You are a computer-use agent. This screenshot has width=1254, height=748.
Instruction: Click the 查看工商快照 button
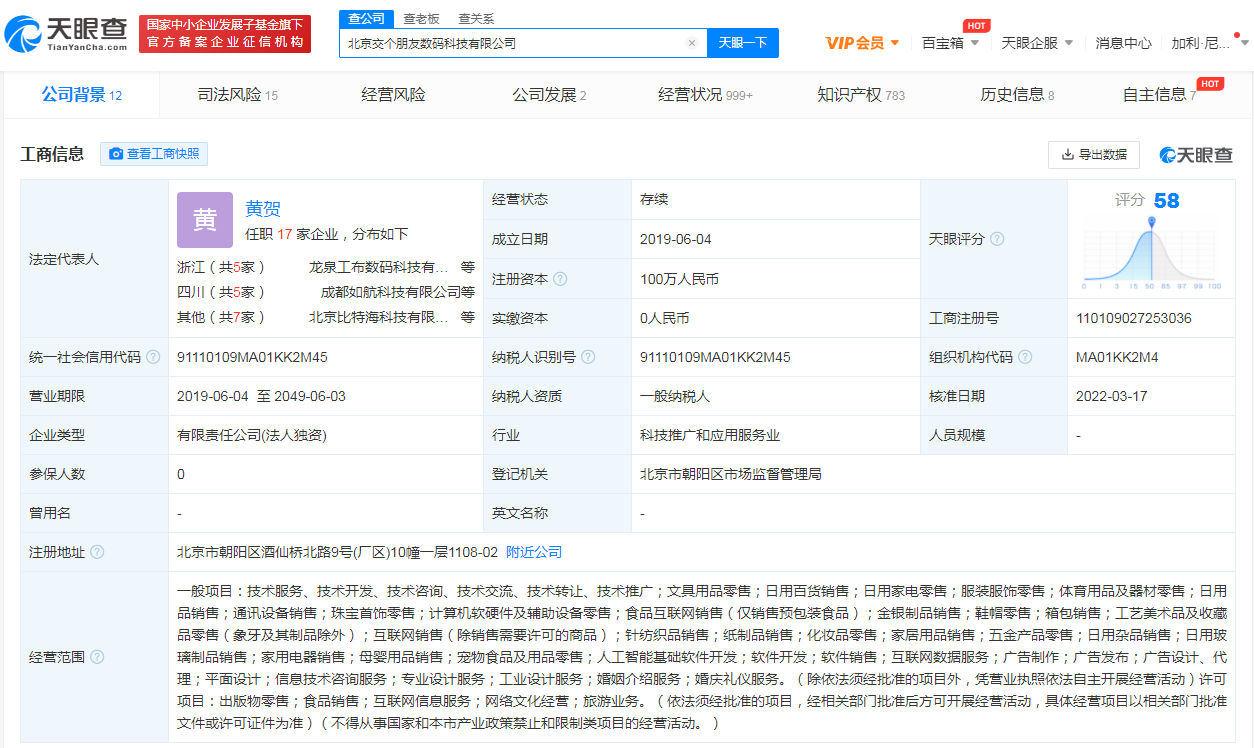click(154, 154)
